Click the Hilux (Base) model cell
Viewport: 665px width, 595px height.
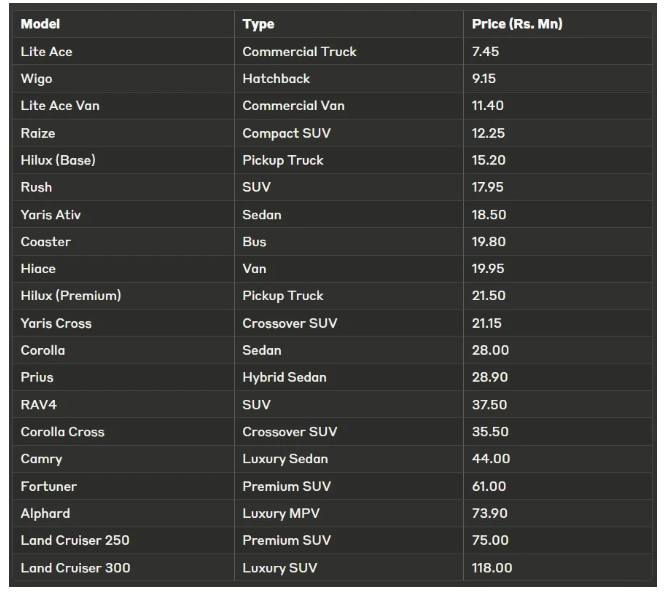pos(58,160)
